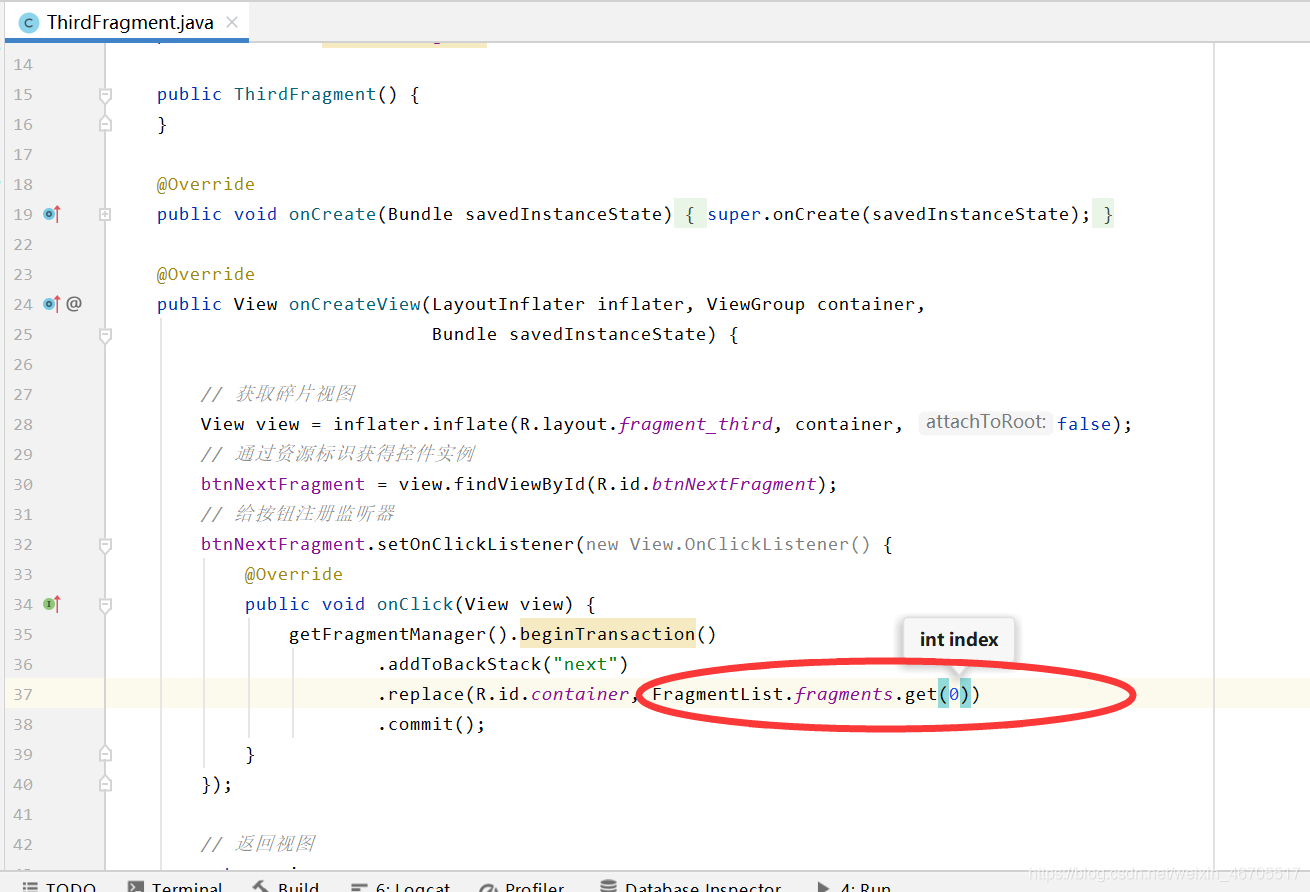Open the Terminal tool window
This screenshot has height=892, width=1310.
click(175, 886)
